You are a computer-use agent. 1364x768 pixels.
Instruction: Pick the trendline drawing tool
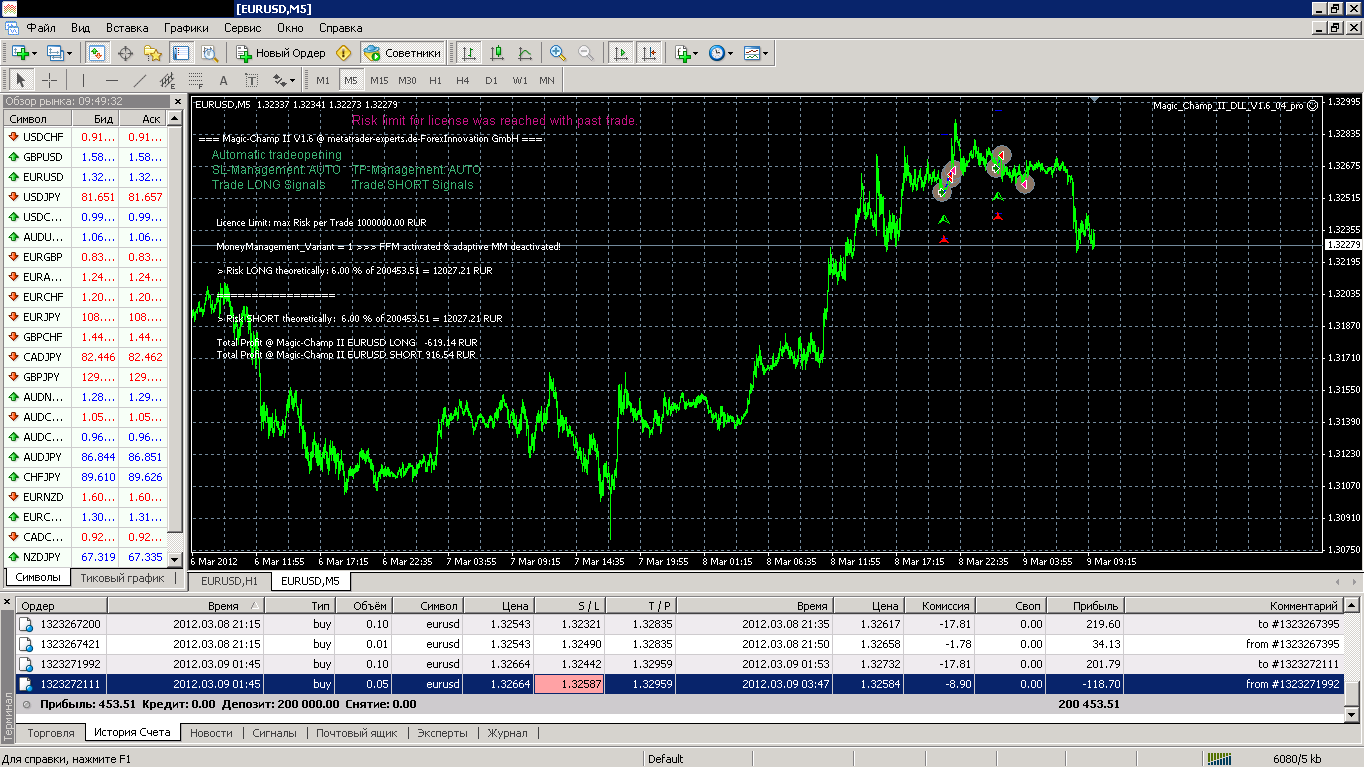(x=140, y=80)
